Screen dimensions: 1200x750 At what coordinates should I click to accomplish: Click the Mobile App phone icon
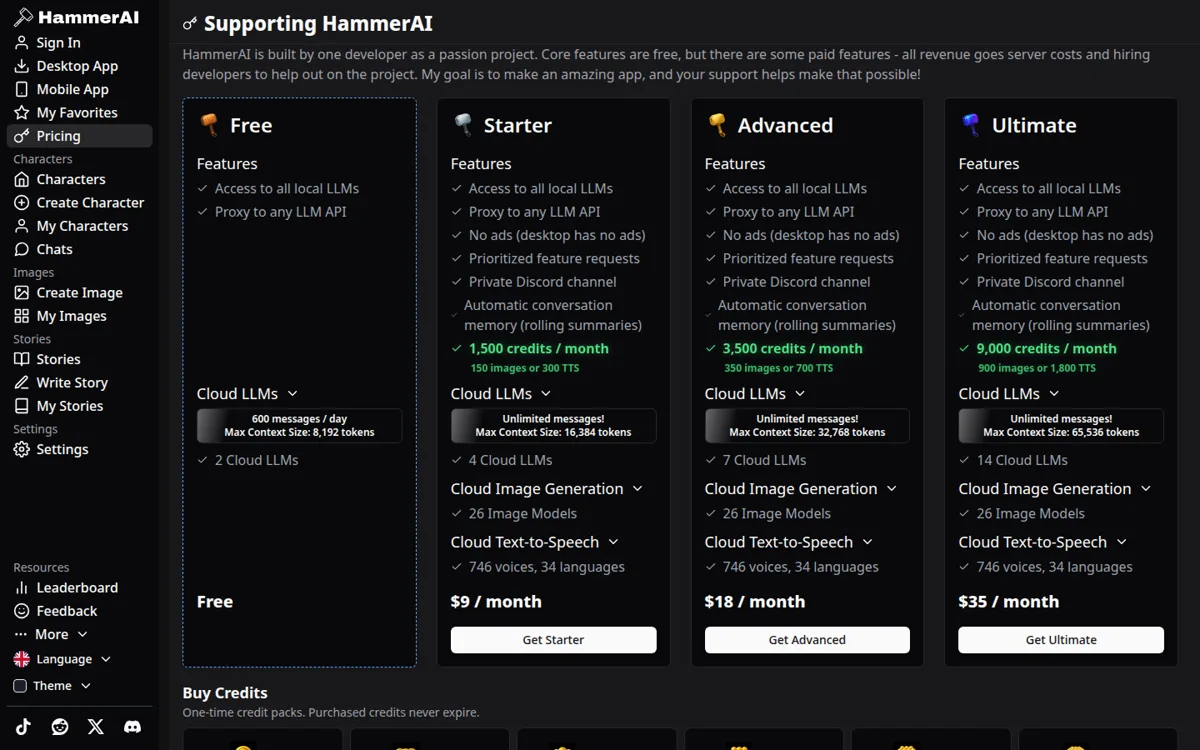[x=21, y=89]
